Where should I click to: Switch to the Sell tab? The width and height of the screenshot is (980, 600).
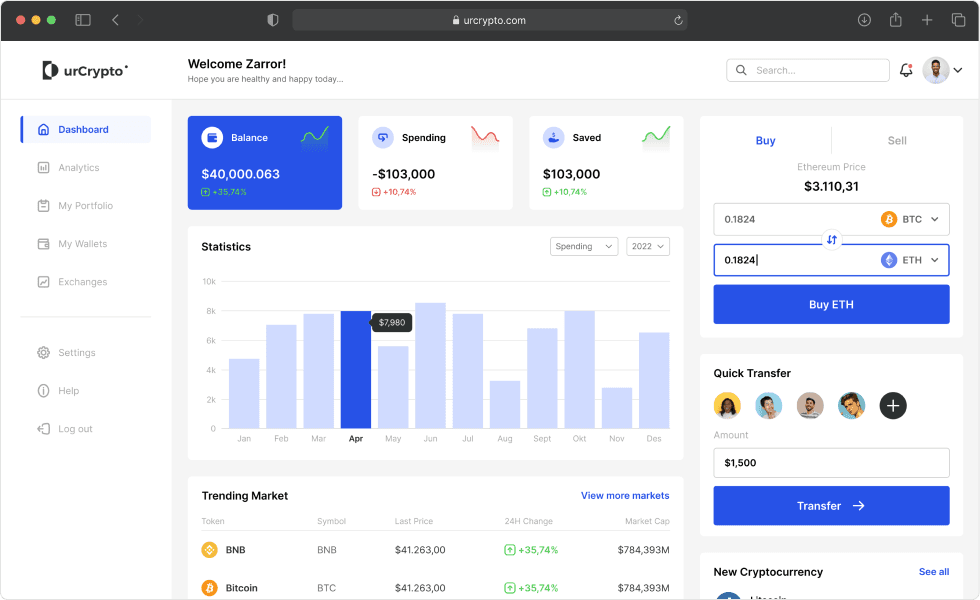[x=897, y=140]
